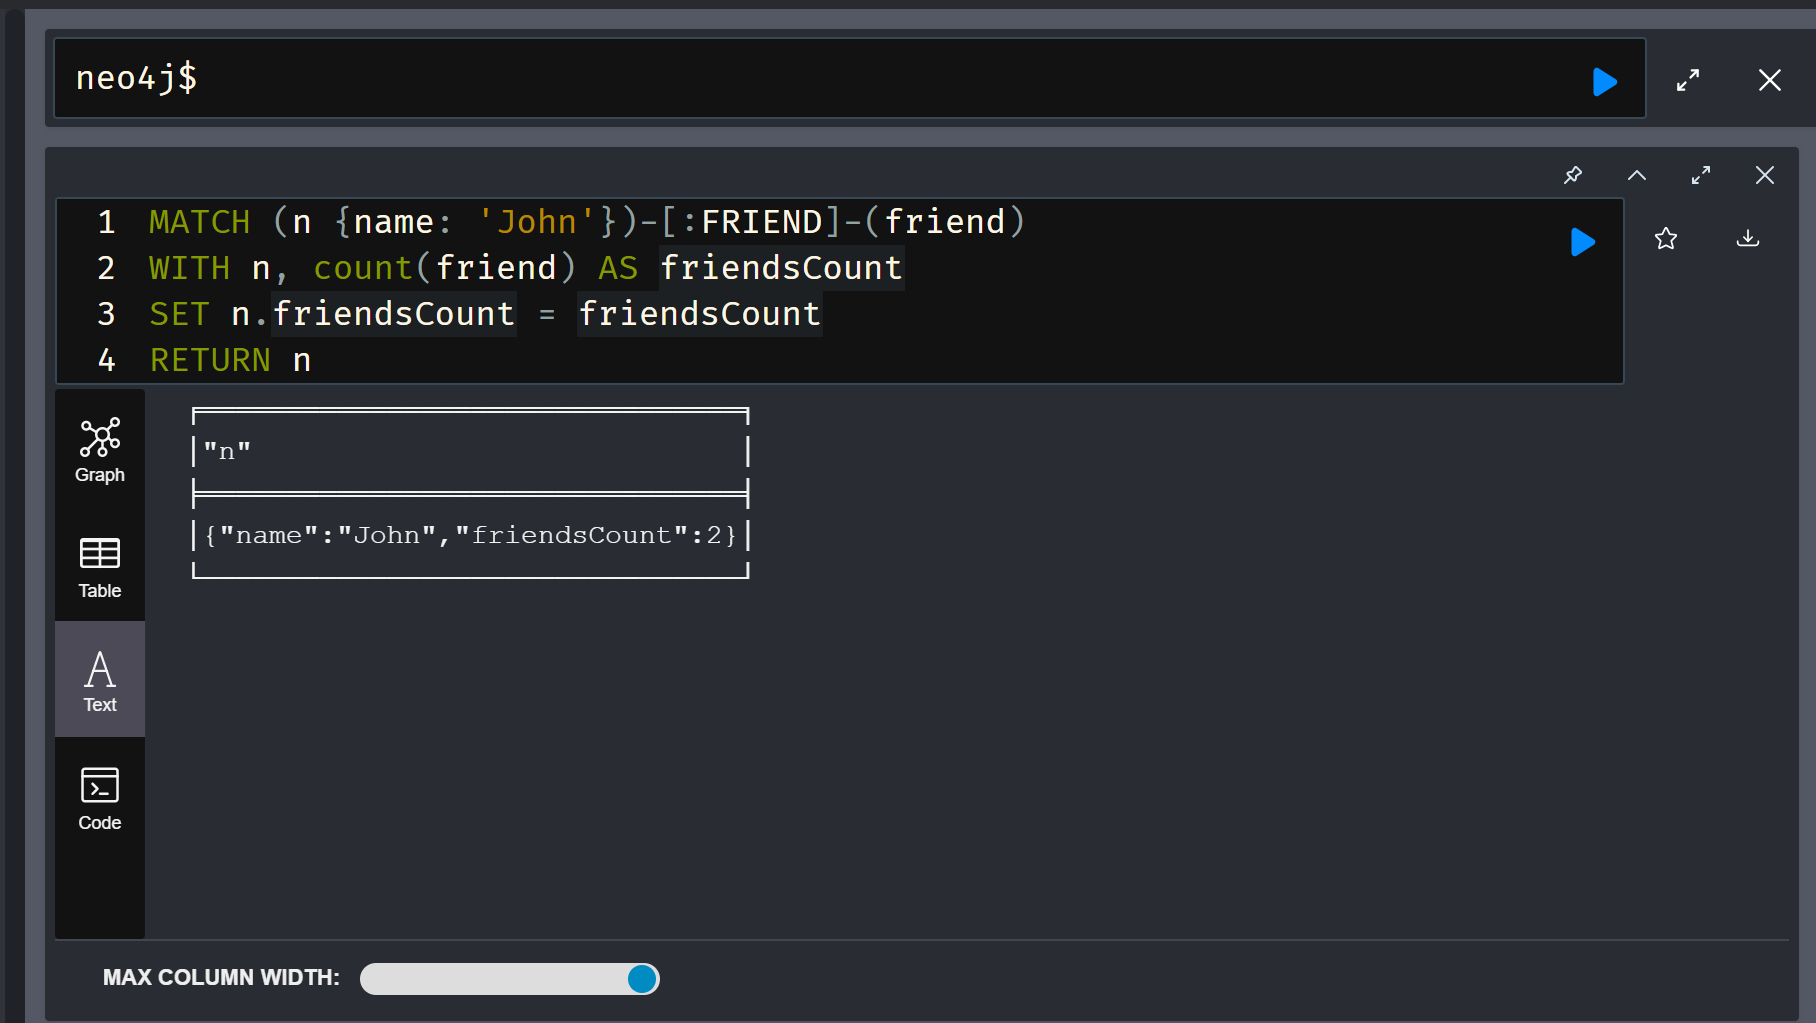Image resolution: width=1816 pixels, height=1023 pixels.
Task: Open the Code view tab
Action: pyautogui.click(x=100, y=798)
